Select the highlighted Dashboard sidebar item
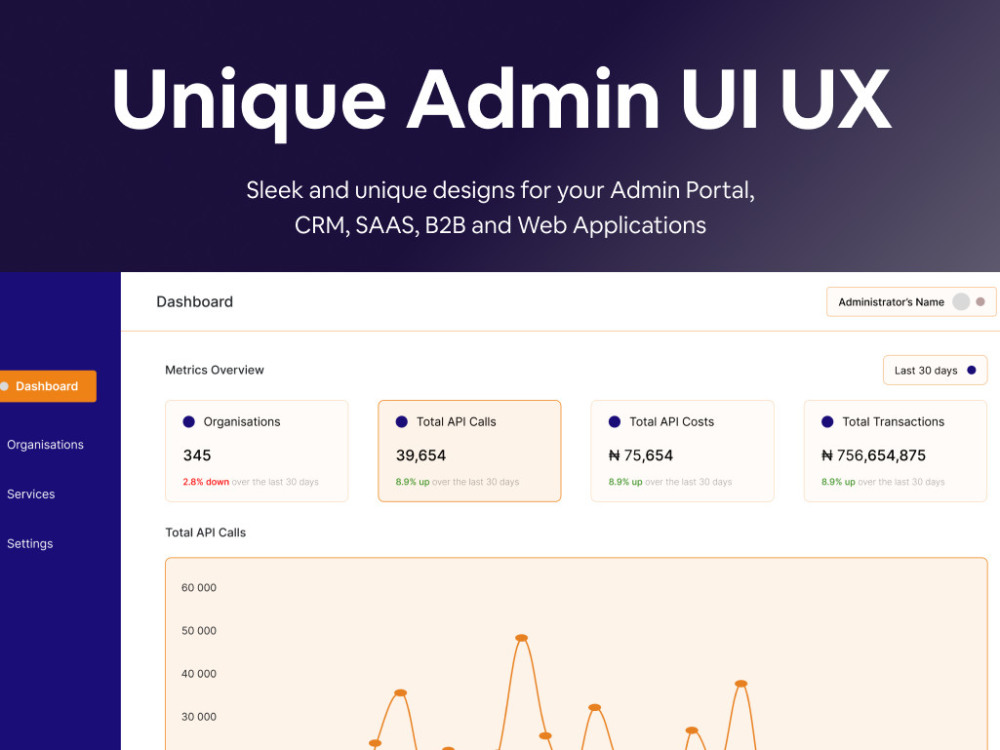 tap(48, 386)
